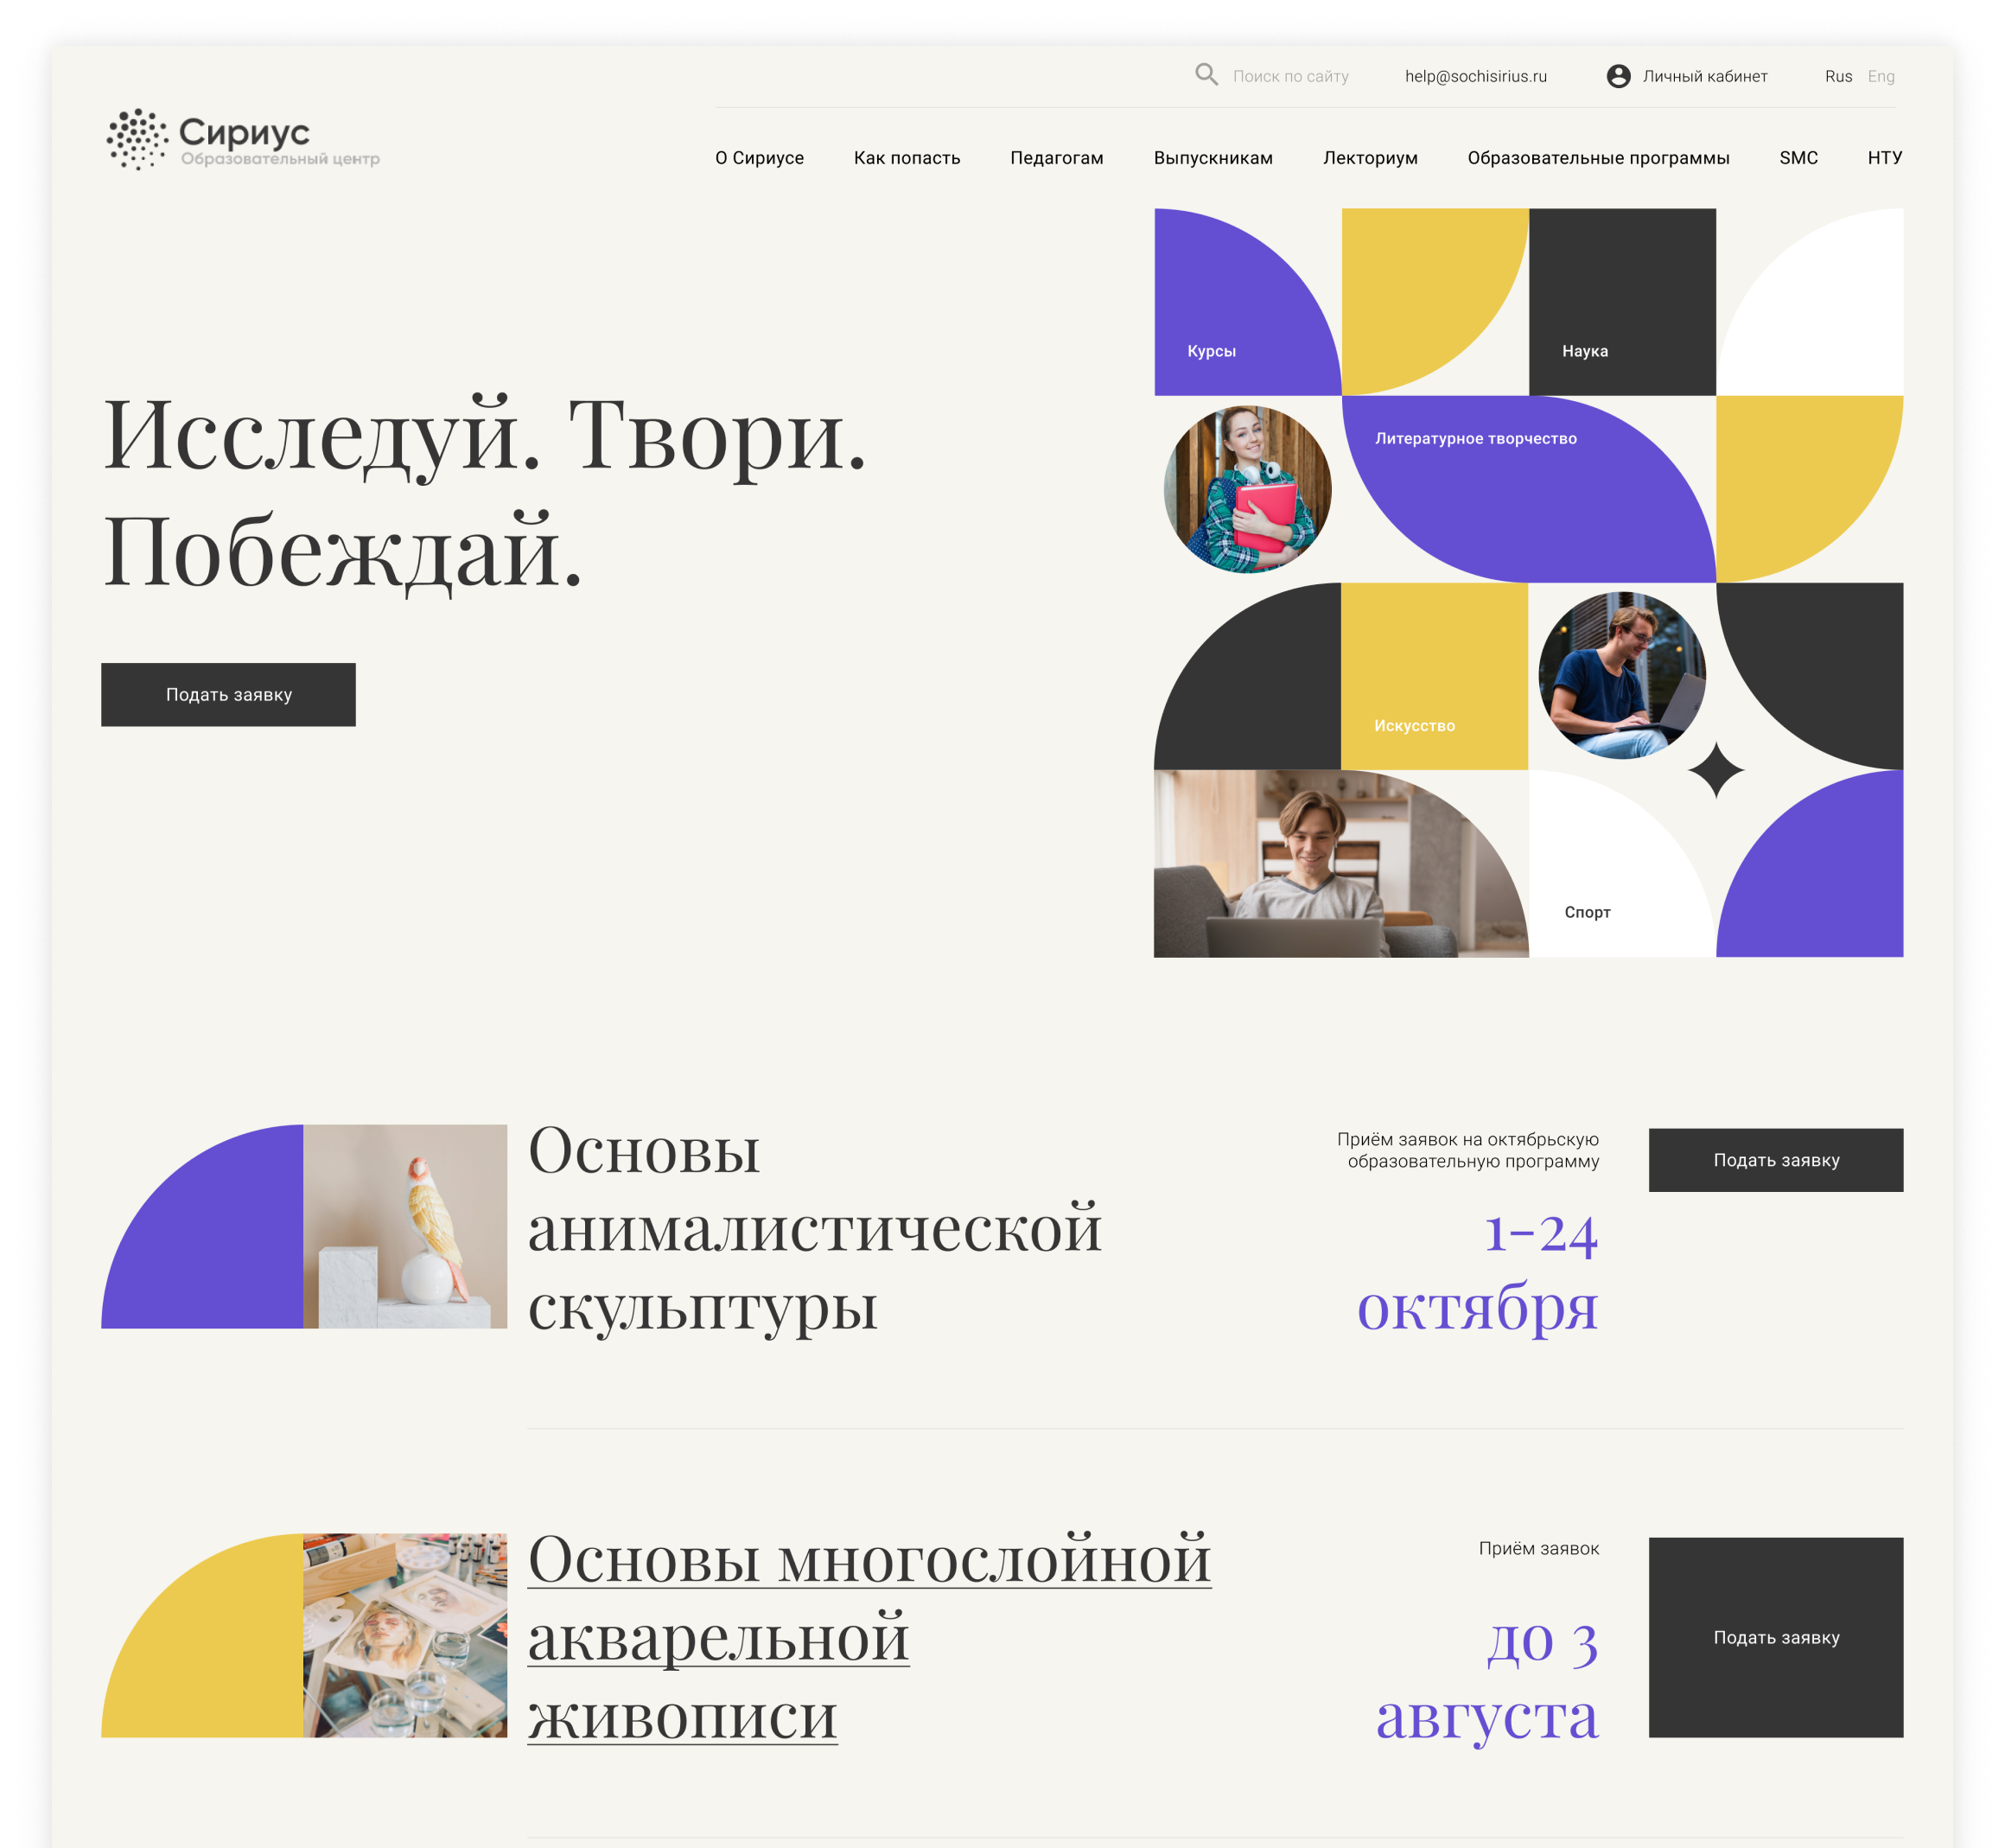Click the Приём заявок на октябрьскую образовательную программу text

coord(1467,1150)
